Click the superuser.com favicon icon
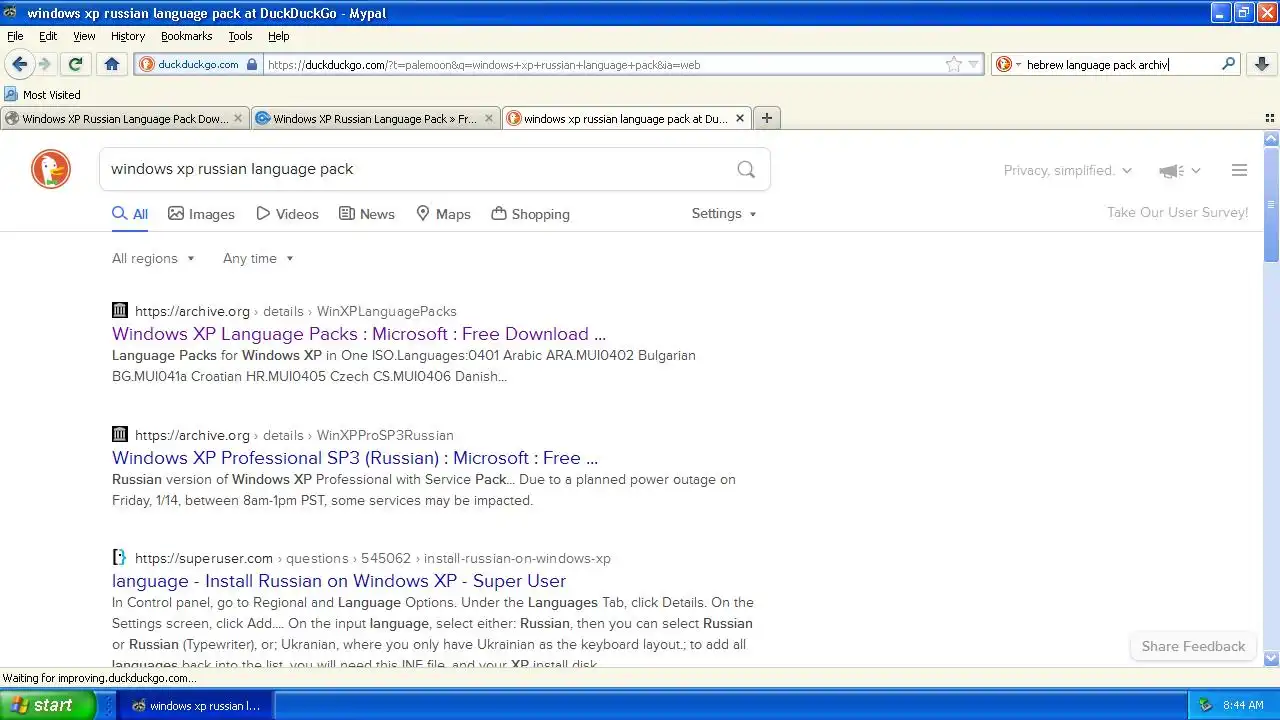This screenshot has width=1280, height=720. point(120,558)
